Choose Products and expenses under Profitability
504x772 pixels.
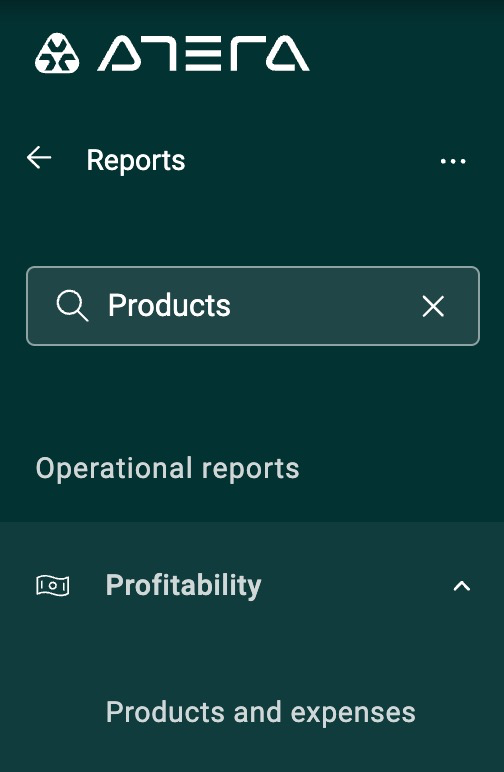(x=261, y=712)
